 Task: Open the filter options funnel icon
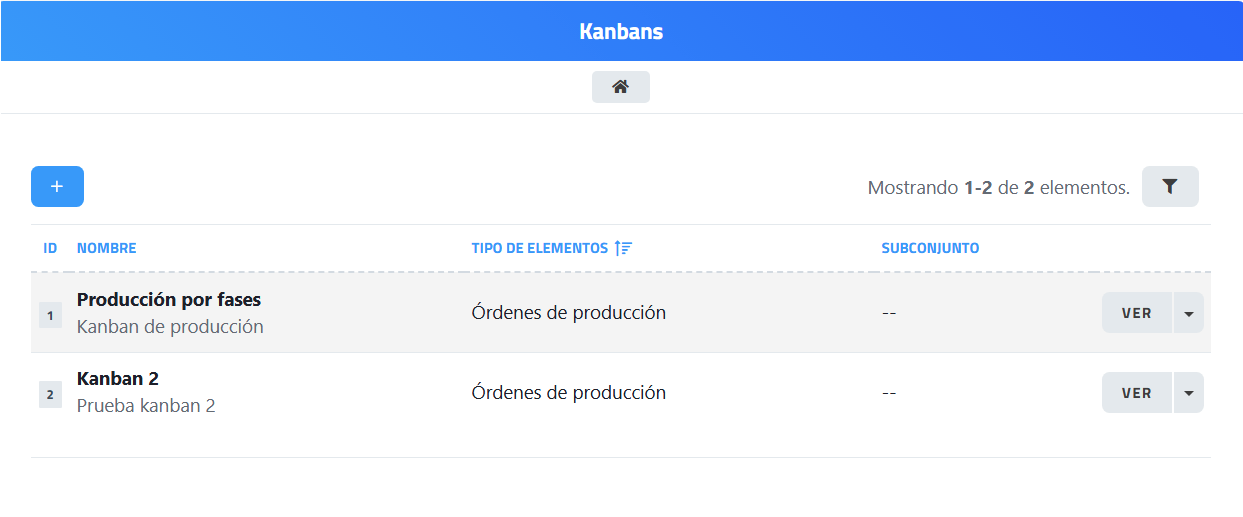(x=1170, y=187)
